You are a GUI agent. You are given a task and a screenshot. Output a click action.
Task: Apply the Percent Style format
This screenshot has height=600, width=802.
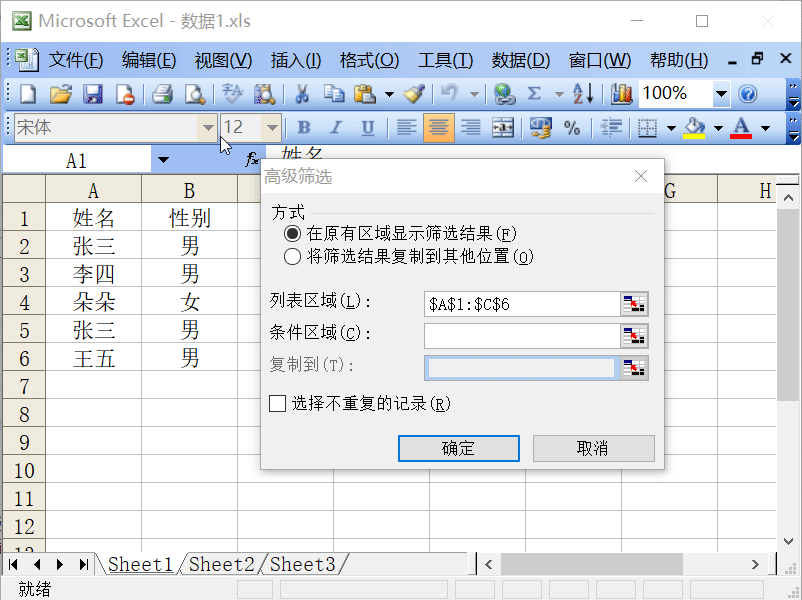pos(572,128)
